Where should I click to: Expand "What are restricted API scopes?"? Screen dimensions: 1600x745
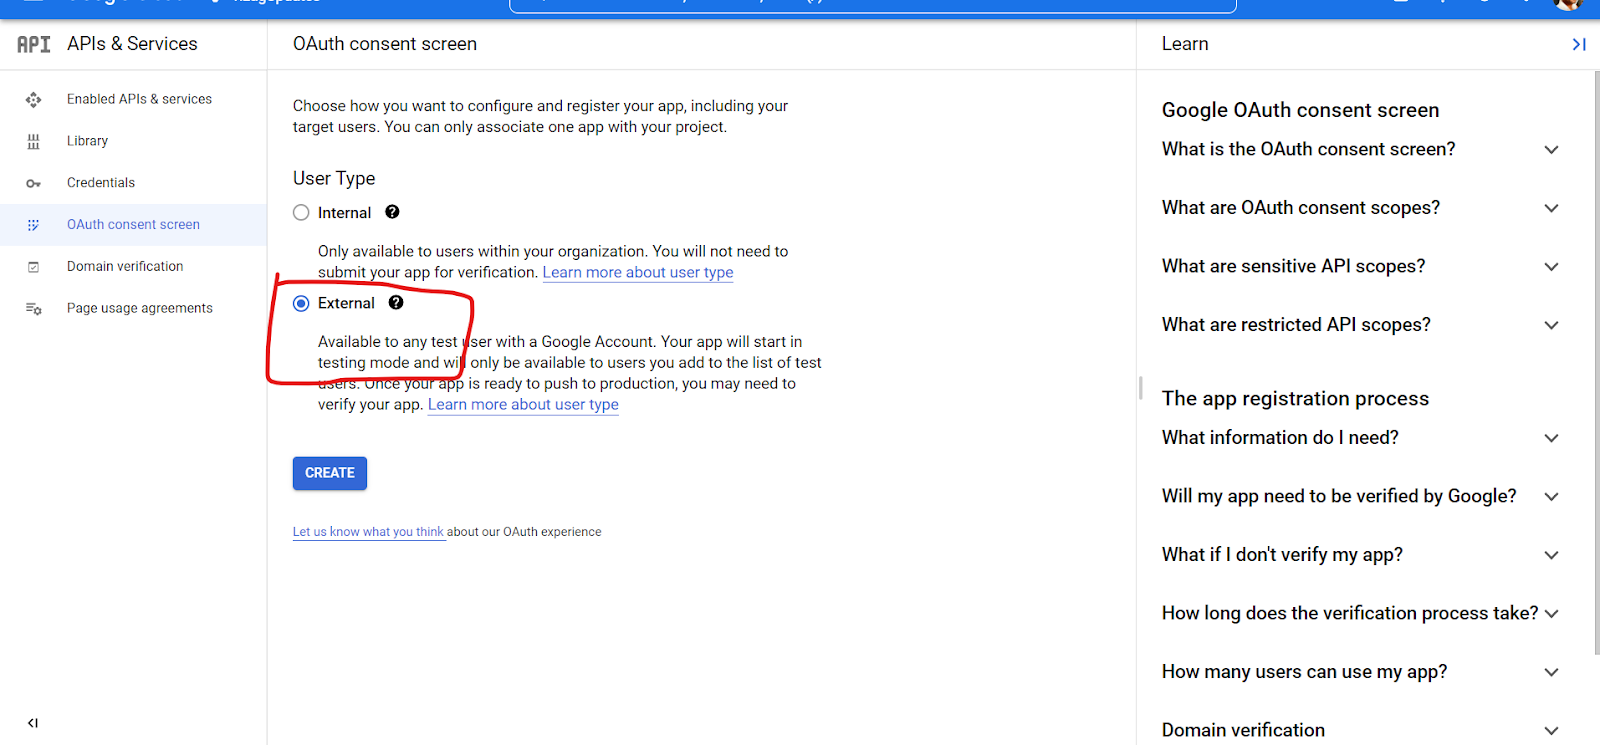(1360, 325)
